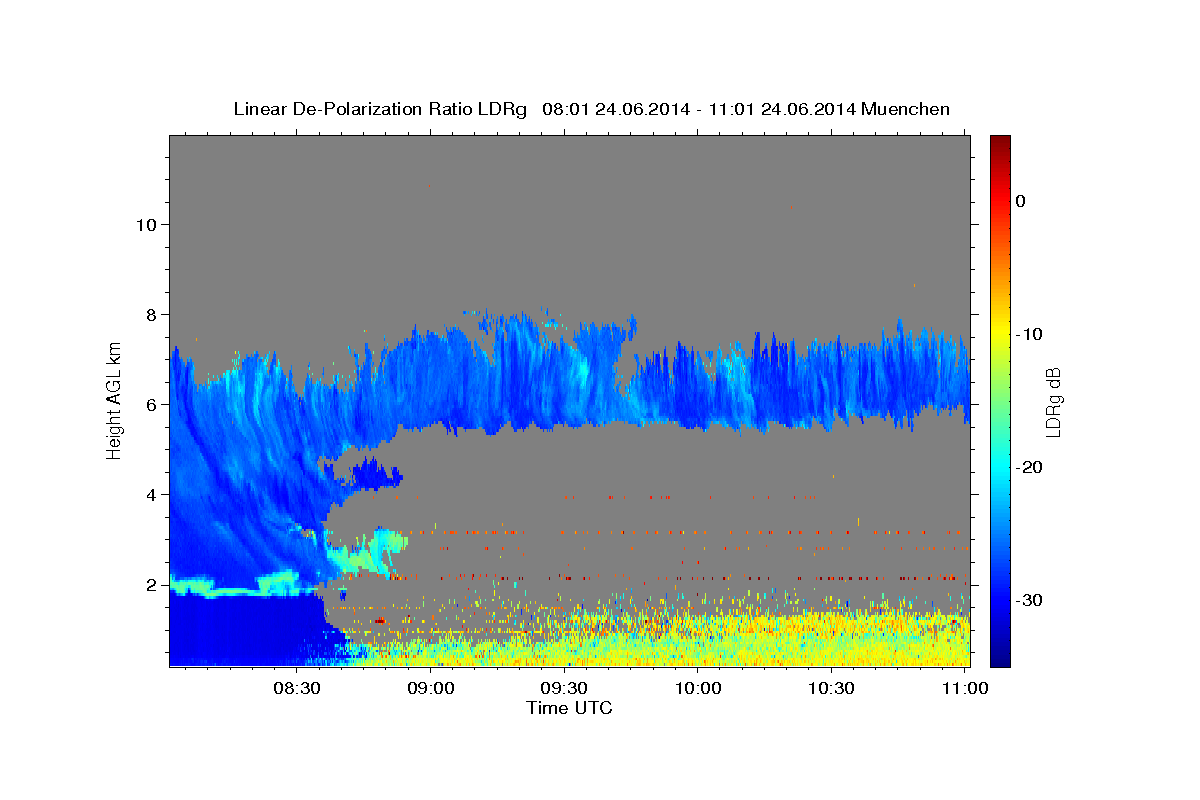Screen dimensions: 1200x800
Task: Click the height tick label 2
Action: pyautogui.click(x=151, y=585)
